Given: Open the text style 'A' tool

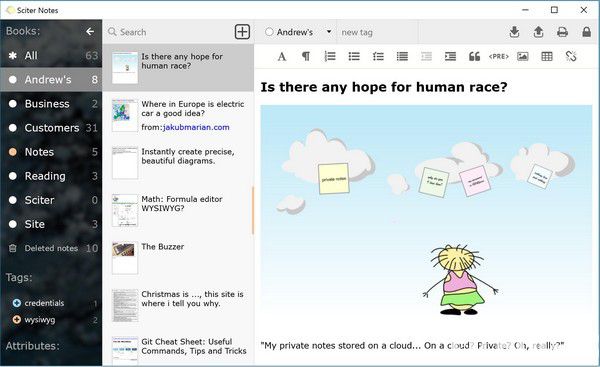Looking at the screenshot, I should (282, 57).
